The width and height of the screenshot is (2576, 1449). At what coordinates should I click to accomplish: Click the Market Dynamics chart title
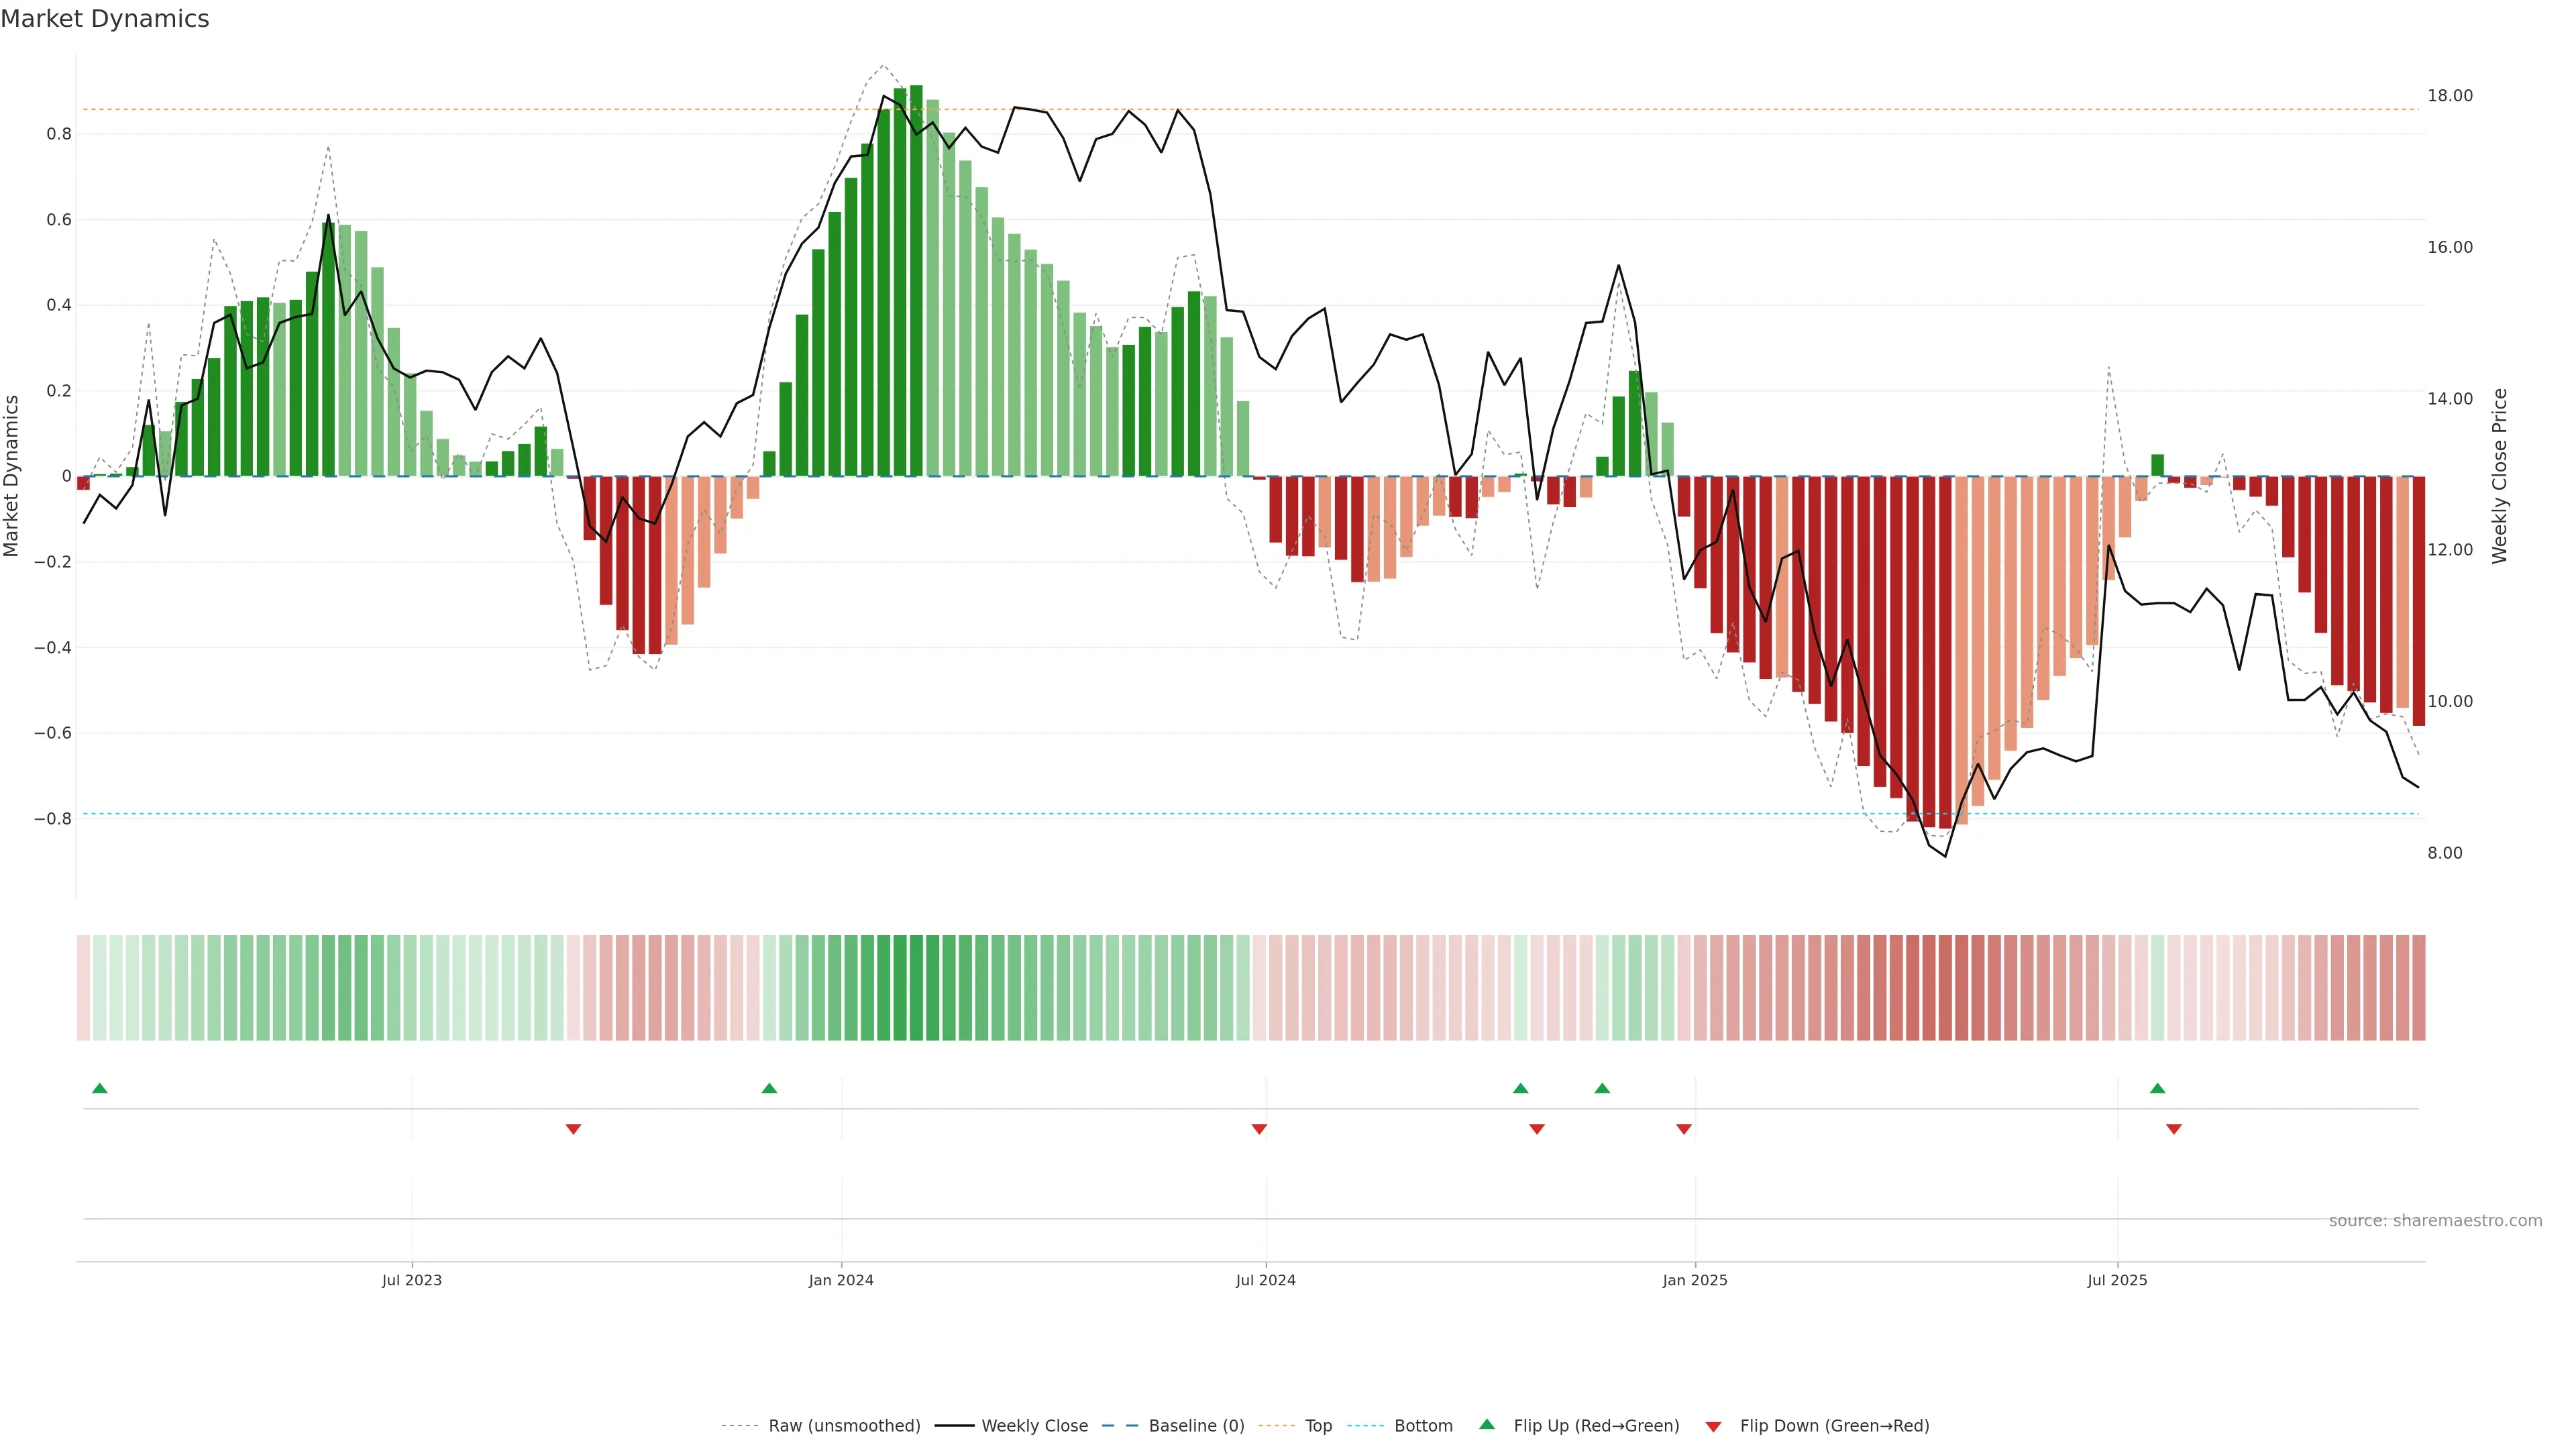click(105, 19)
